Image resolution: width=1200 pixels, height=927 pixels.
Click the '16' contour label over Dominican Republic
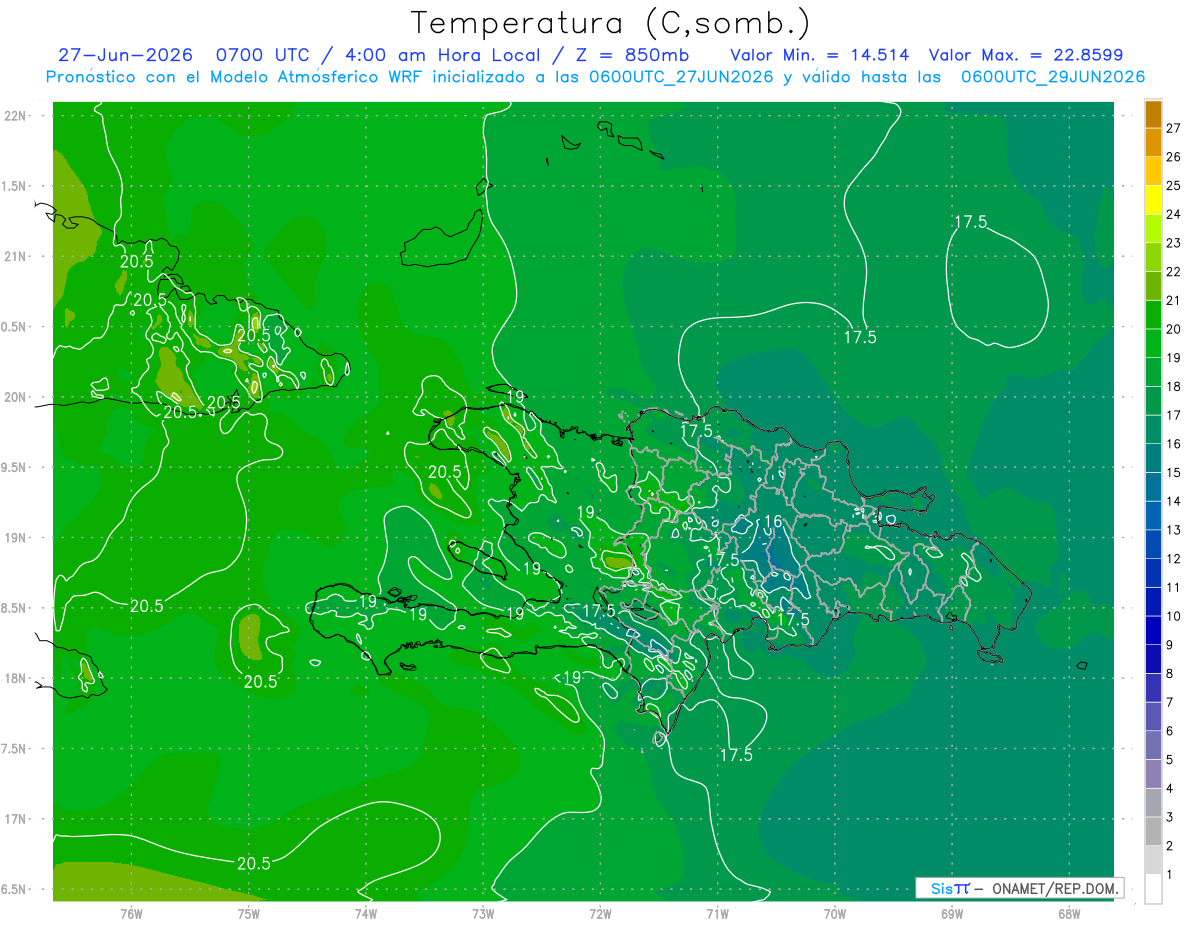pos(773,522)
